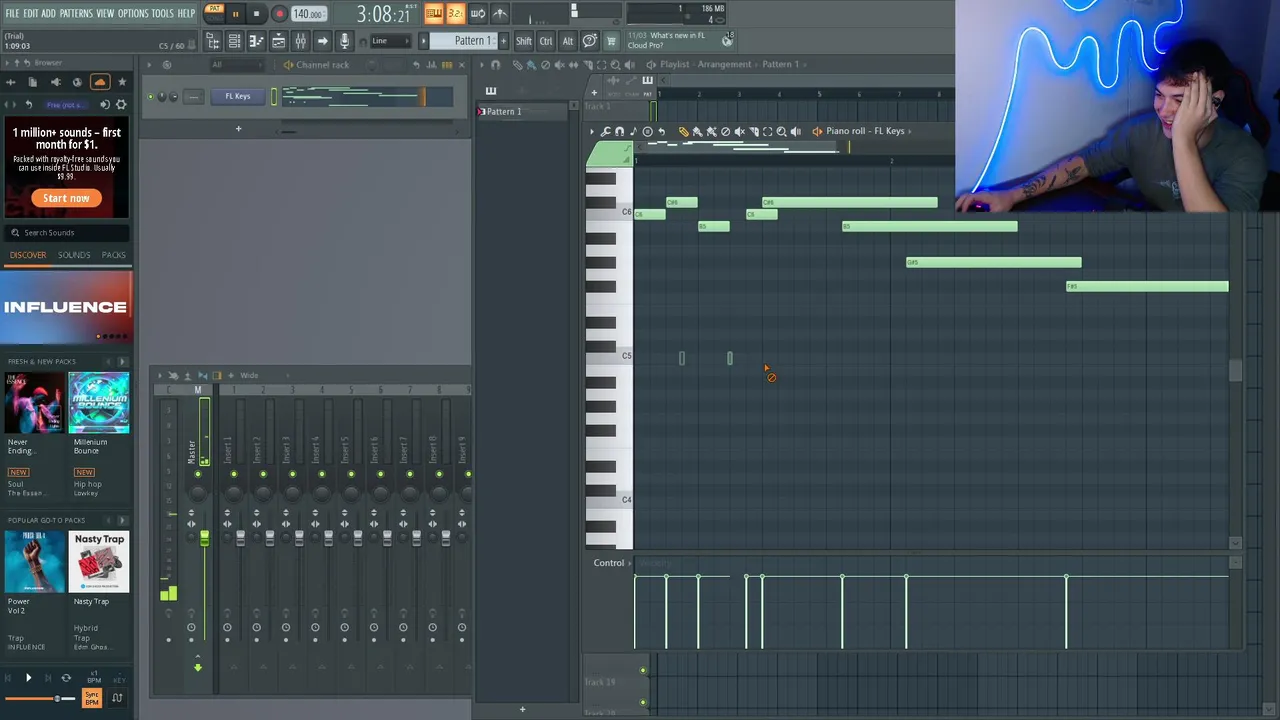
Task: Toggle Playlist snap magnet icon
Action: click(x=495, y=65)
